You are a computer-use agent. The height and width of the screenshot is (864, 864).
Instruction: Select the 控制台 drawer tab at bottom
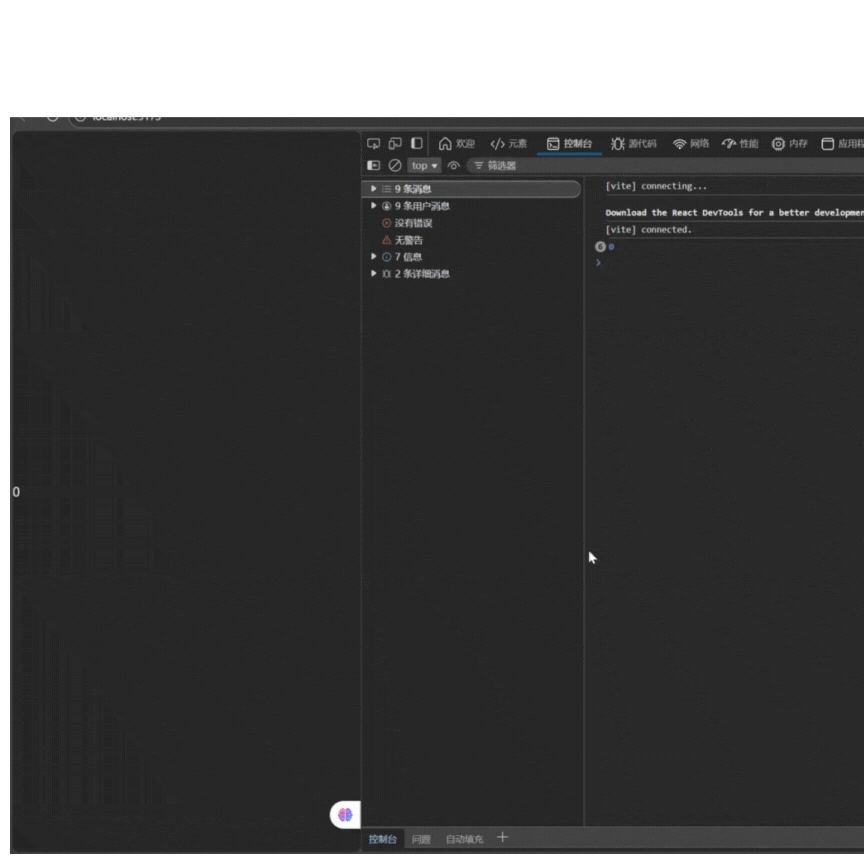tap(382, 839)
